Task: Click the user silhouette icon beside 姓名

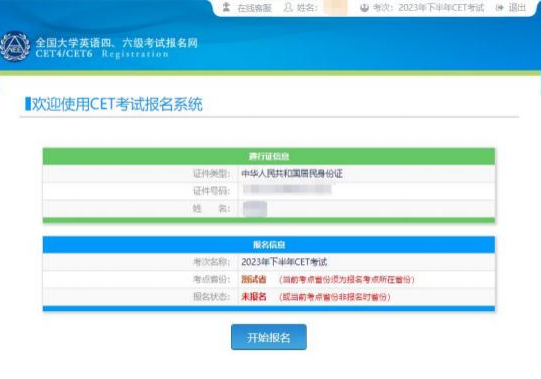Action: click(288, 7)
